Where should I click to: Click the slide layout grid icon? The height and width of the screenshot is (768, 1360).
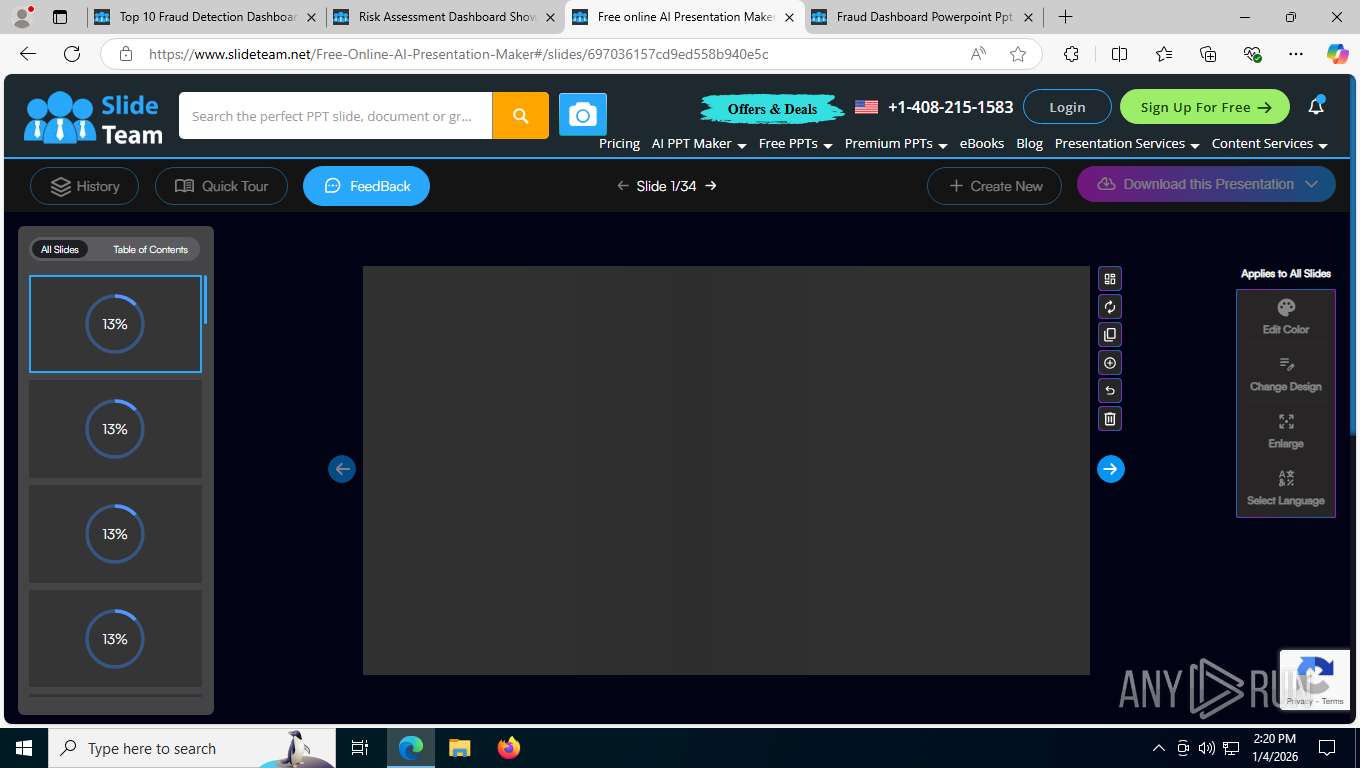1110,279
